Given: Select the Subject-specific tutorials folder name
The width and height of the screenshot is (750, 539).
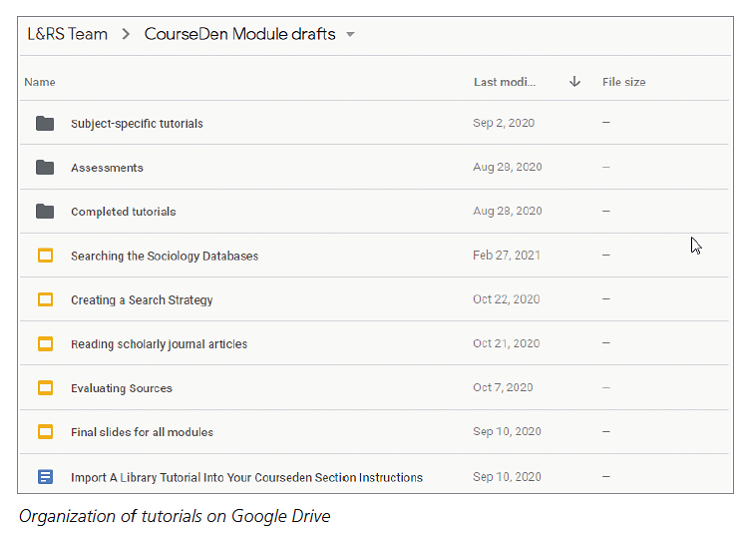Looking at the screenshot, I should (x=137, y=124).
